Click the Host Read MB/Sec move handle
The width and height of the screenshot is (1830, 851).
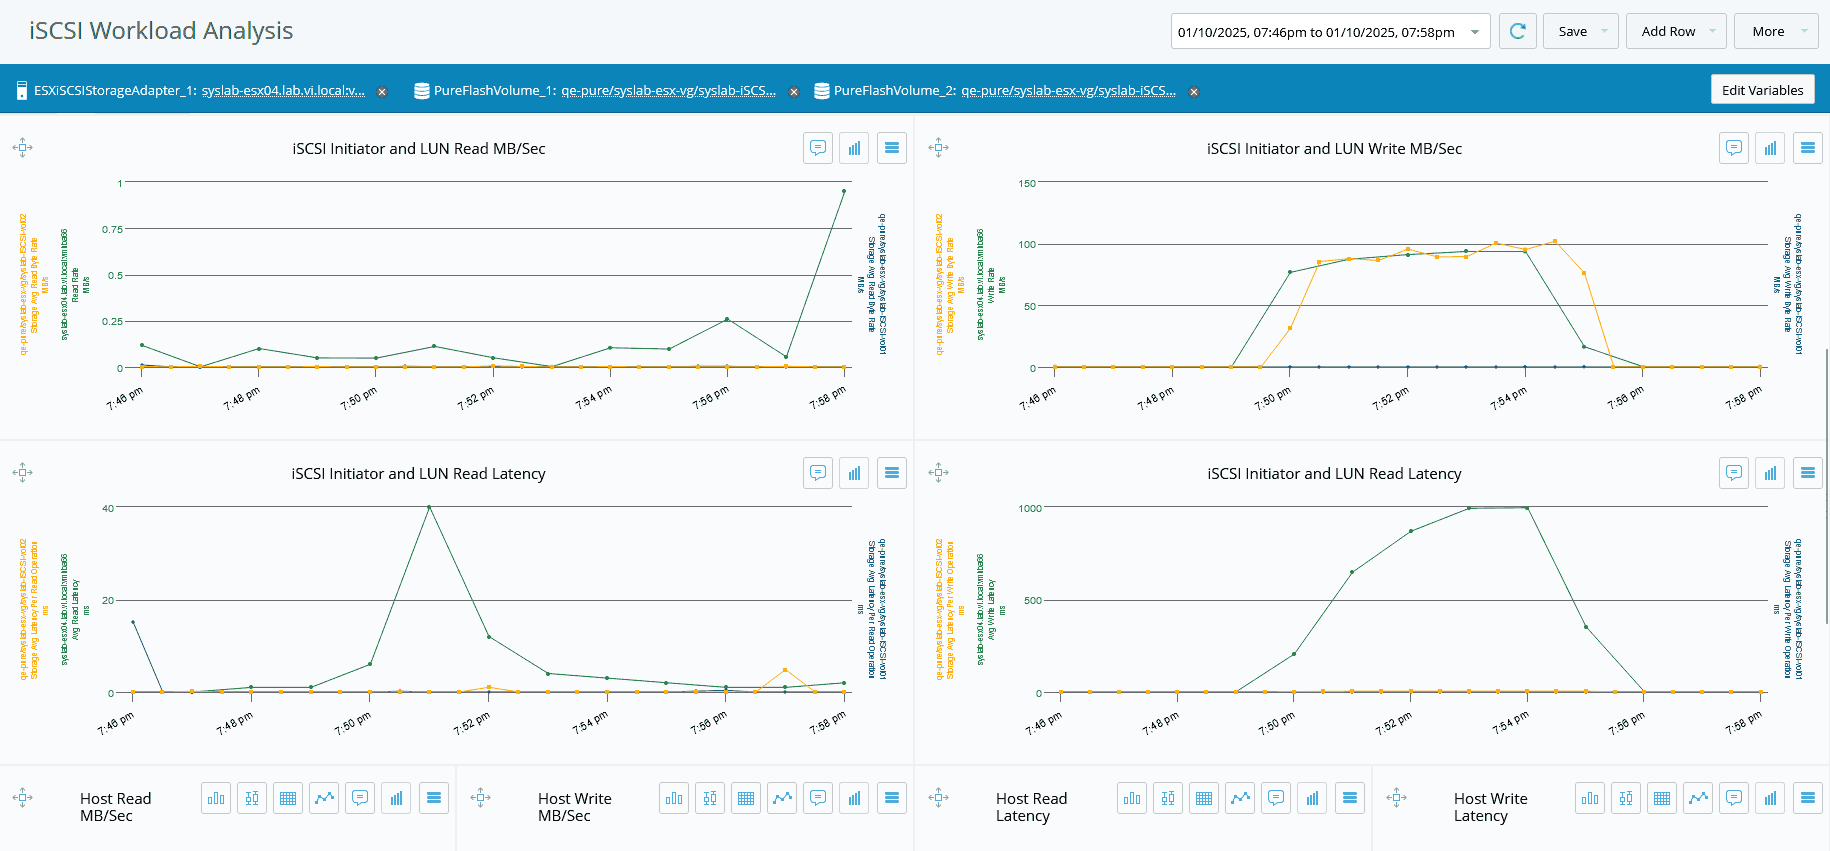tap(22, 798)
